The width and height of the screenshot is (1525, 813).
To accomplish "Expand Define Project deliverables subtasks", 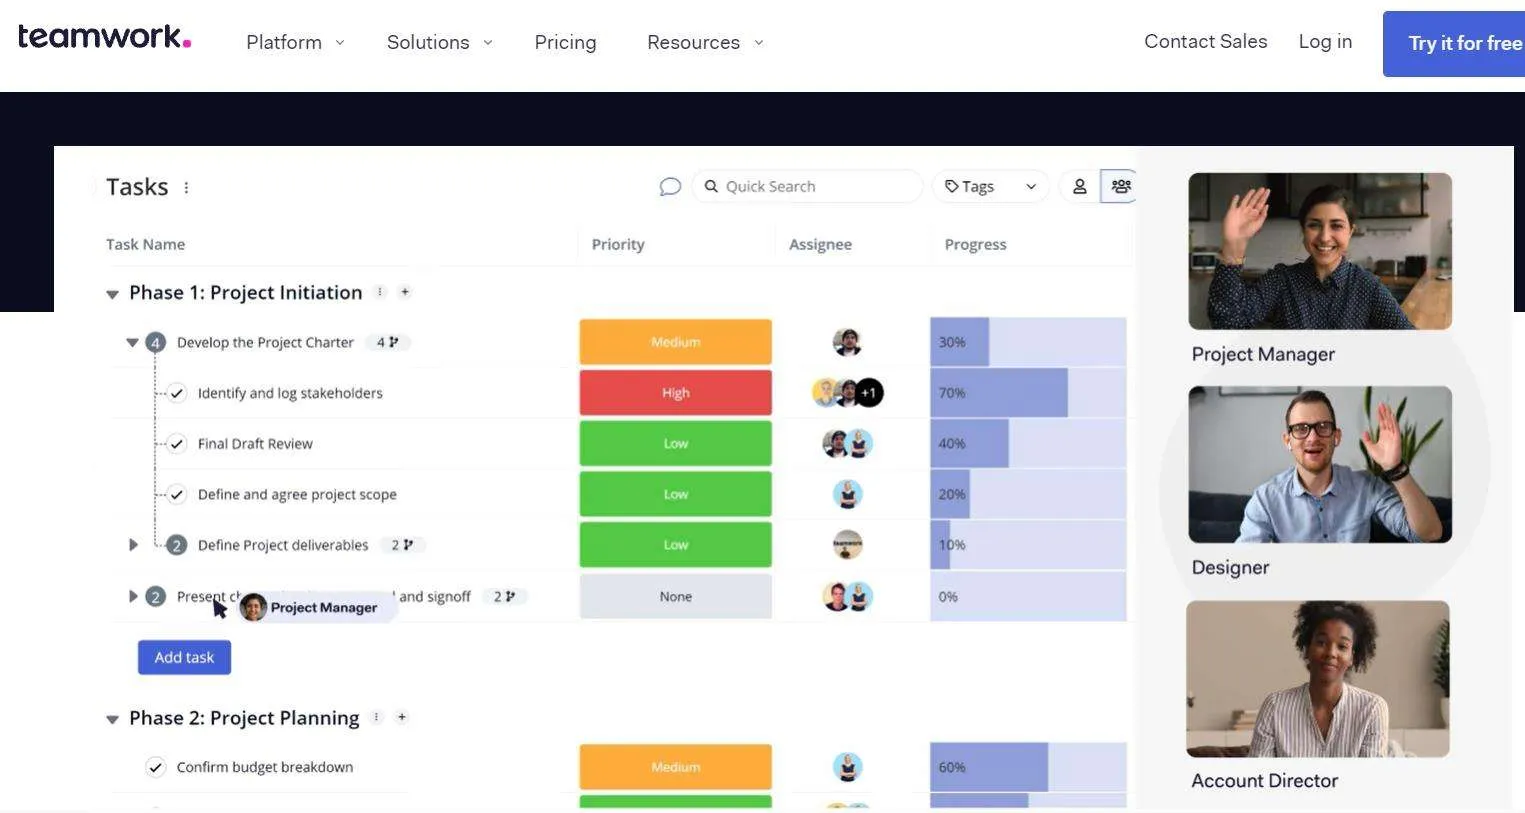I will pyautogui.click(x=133, y=545).
